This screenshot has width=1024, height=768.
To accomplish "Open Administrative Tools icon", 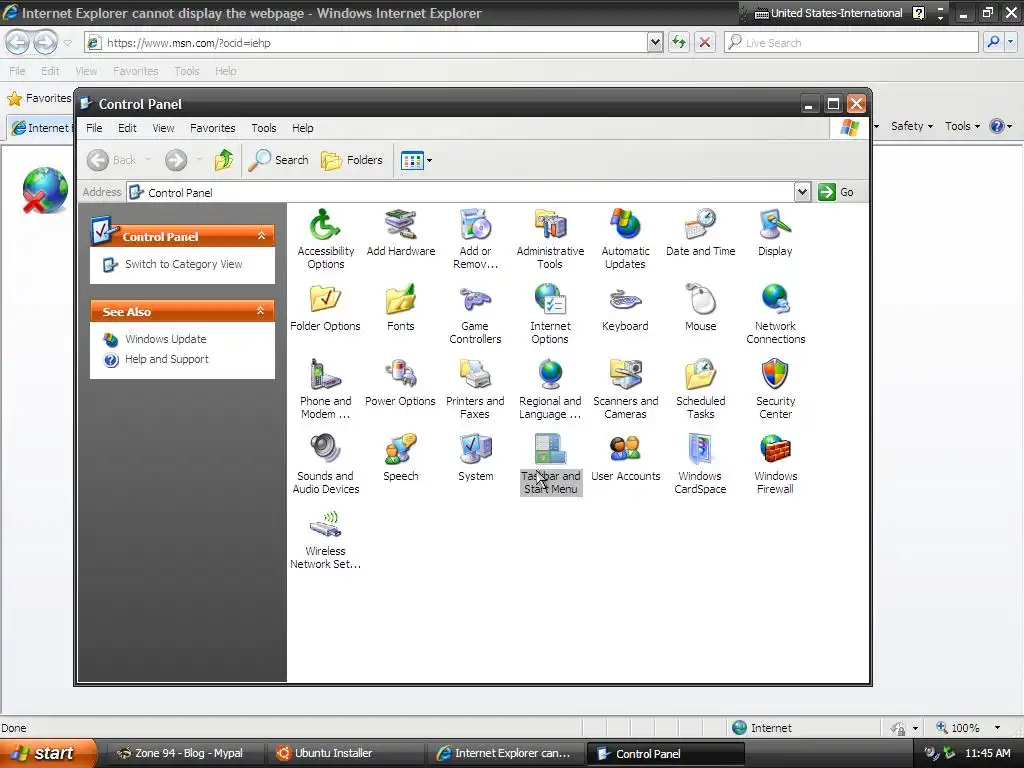I will click(550, 239).
